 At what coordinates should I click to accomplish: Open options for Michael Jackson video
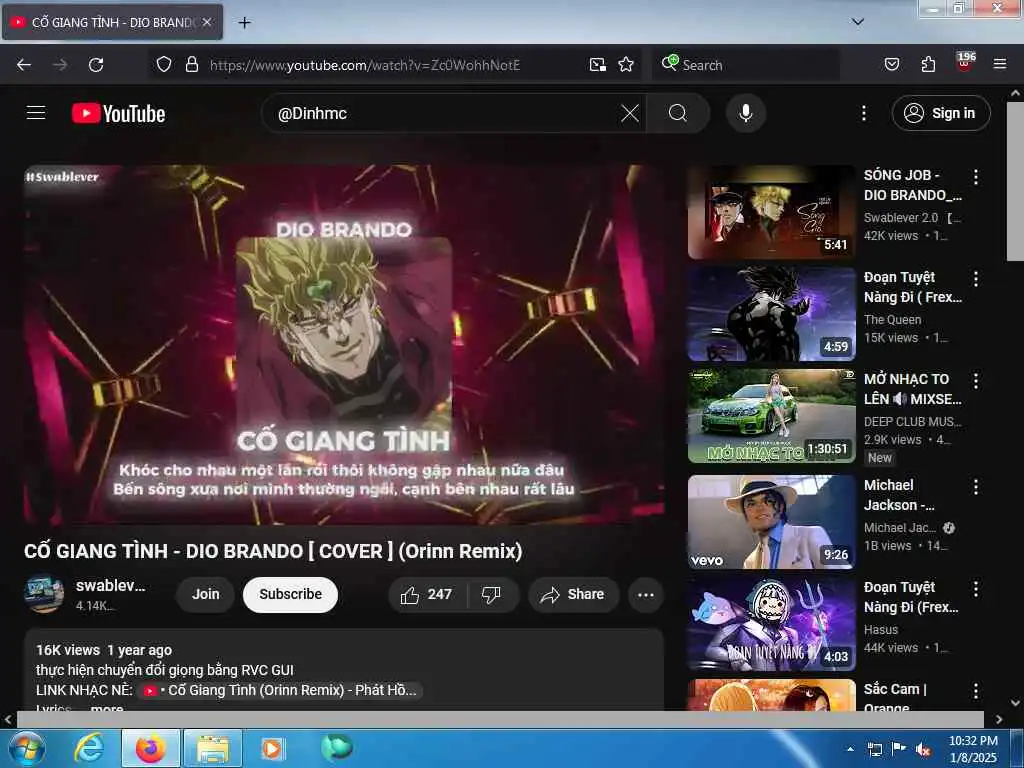tap(976, 487)
